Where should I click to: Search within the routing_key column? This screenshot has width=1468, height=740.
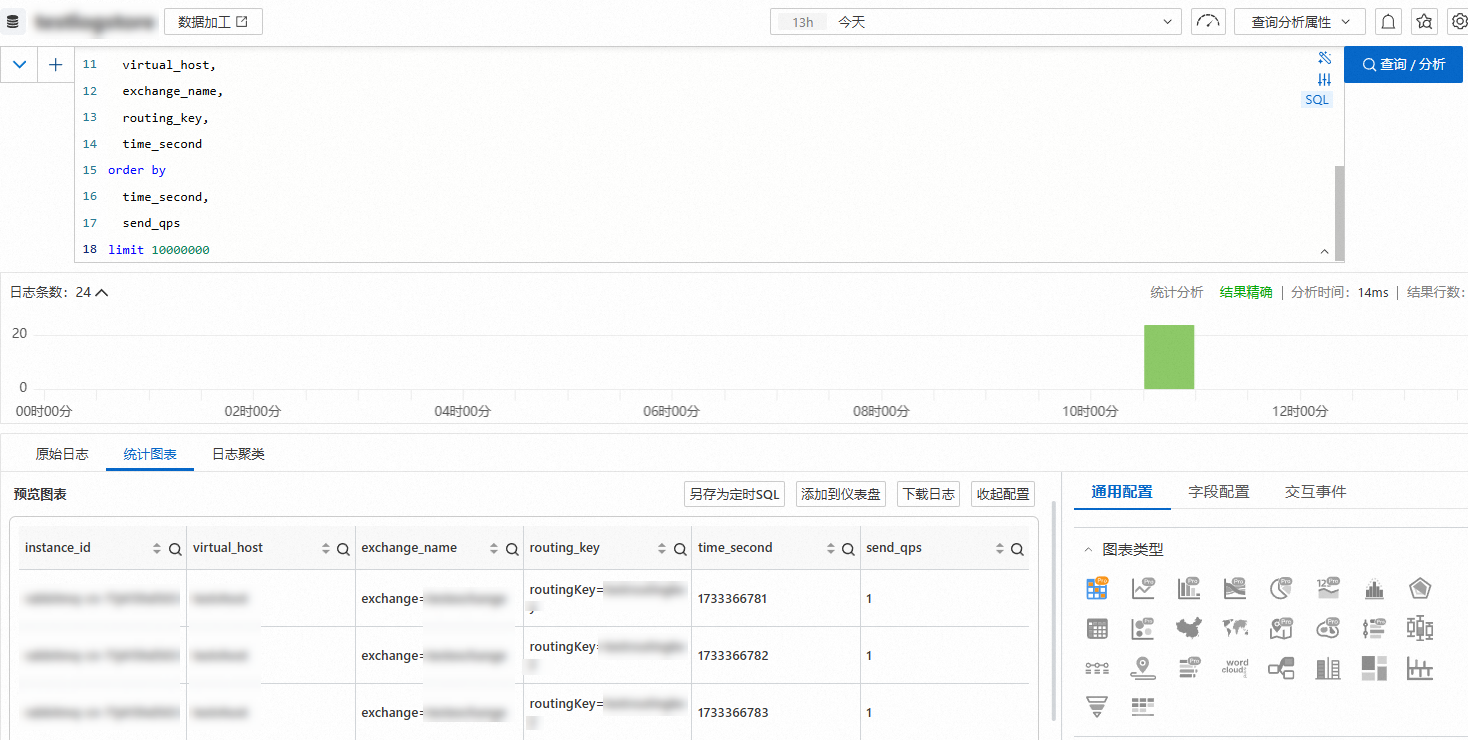click(x=680, y=549)
